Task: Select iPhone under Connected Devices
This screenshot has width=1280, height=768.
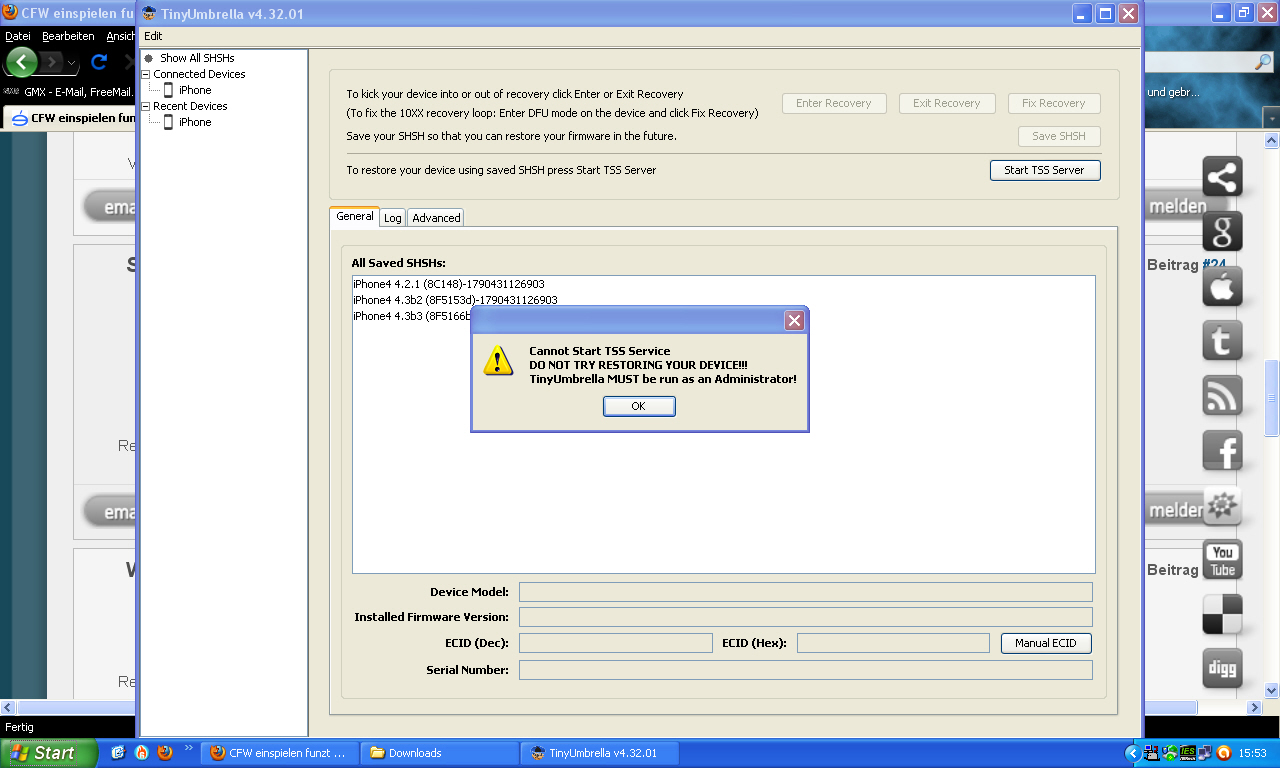Action: pyautogui.click(x=195, y=90)
